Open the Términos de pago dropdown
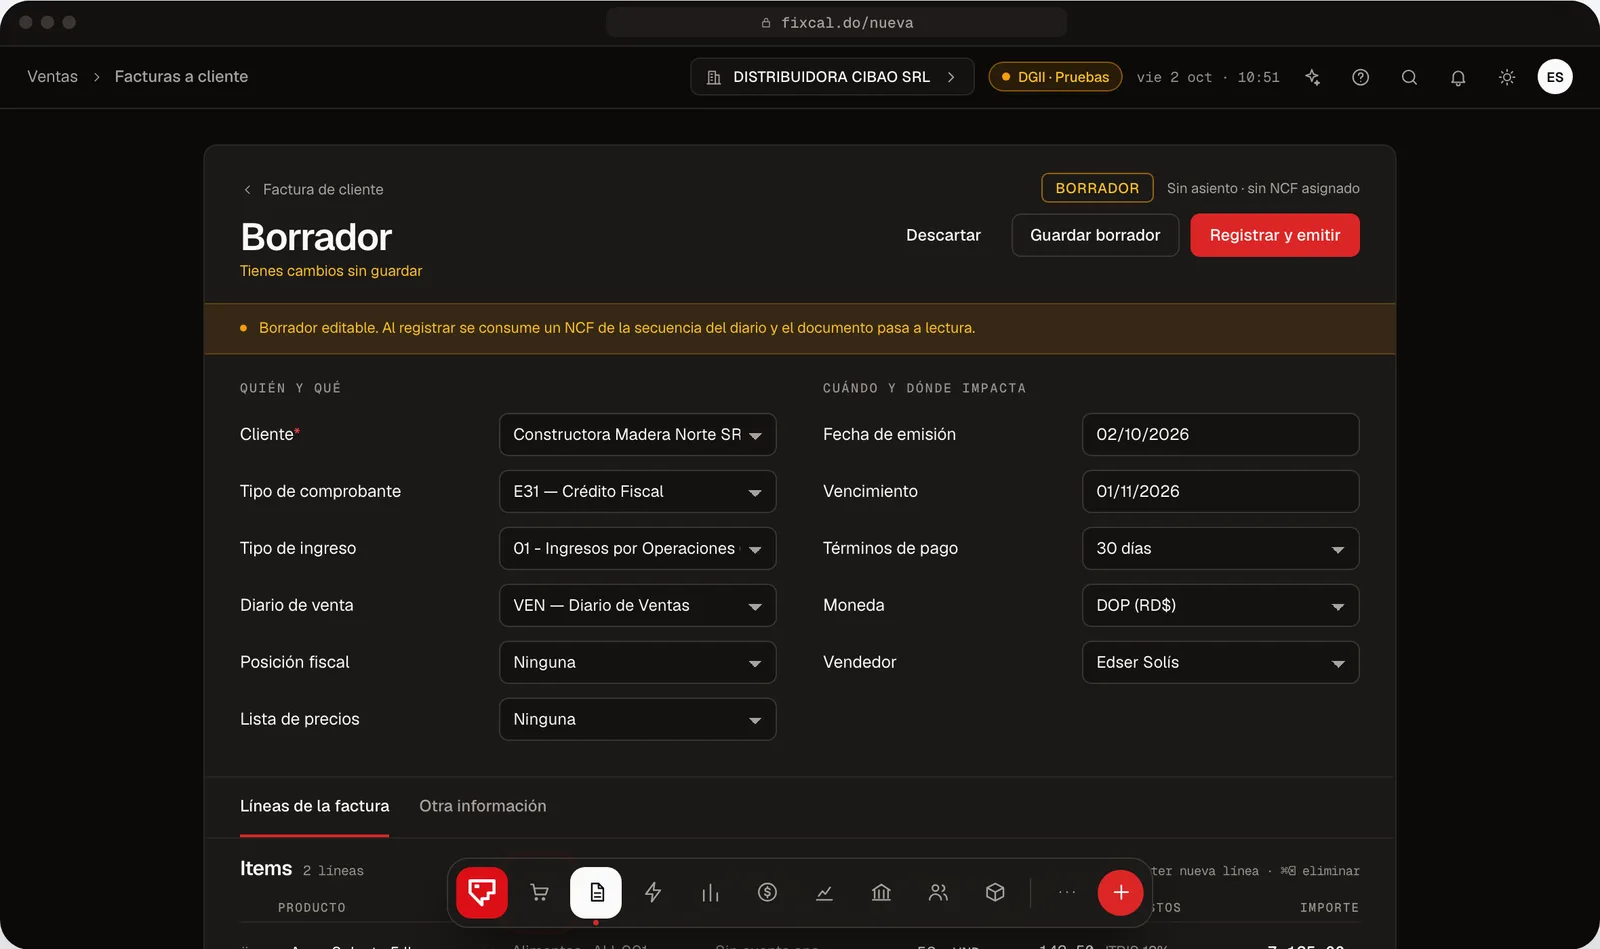 (1221, 549)
